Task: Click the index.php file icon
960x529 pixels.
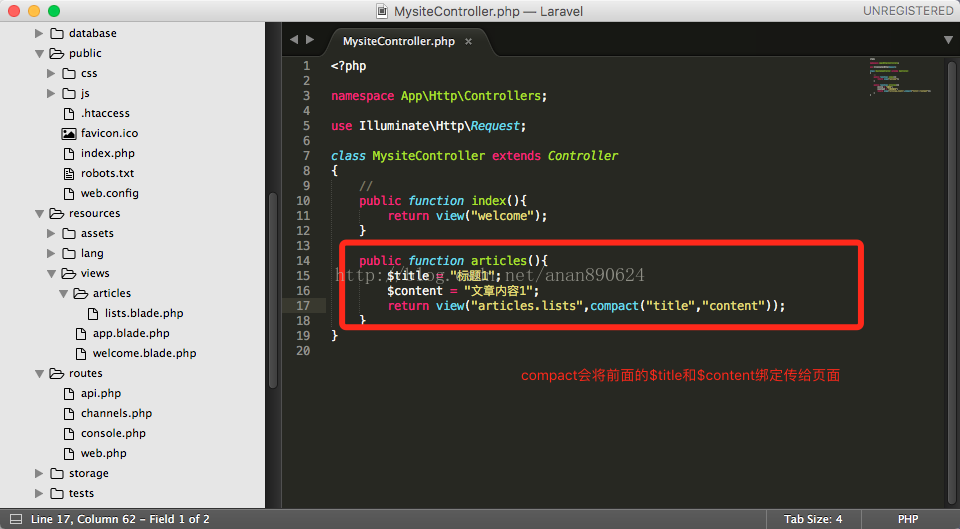Action: [x=69, y=153]
